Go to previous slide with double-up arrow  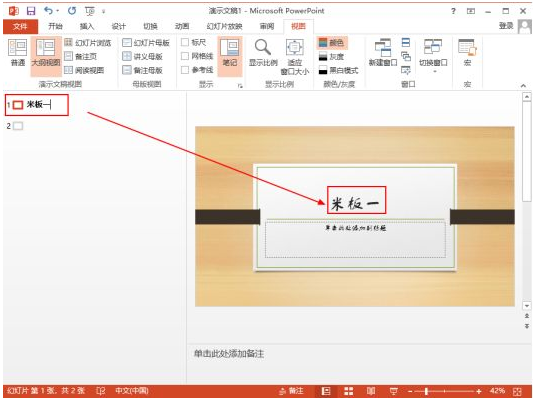pos(527,316)
